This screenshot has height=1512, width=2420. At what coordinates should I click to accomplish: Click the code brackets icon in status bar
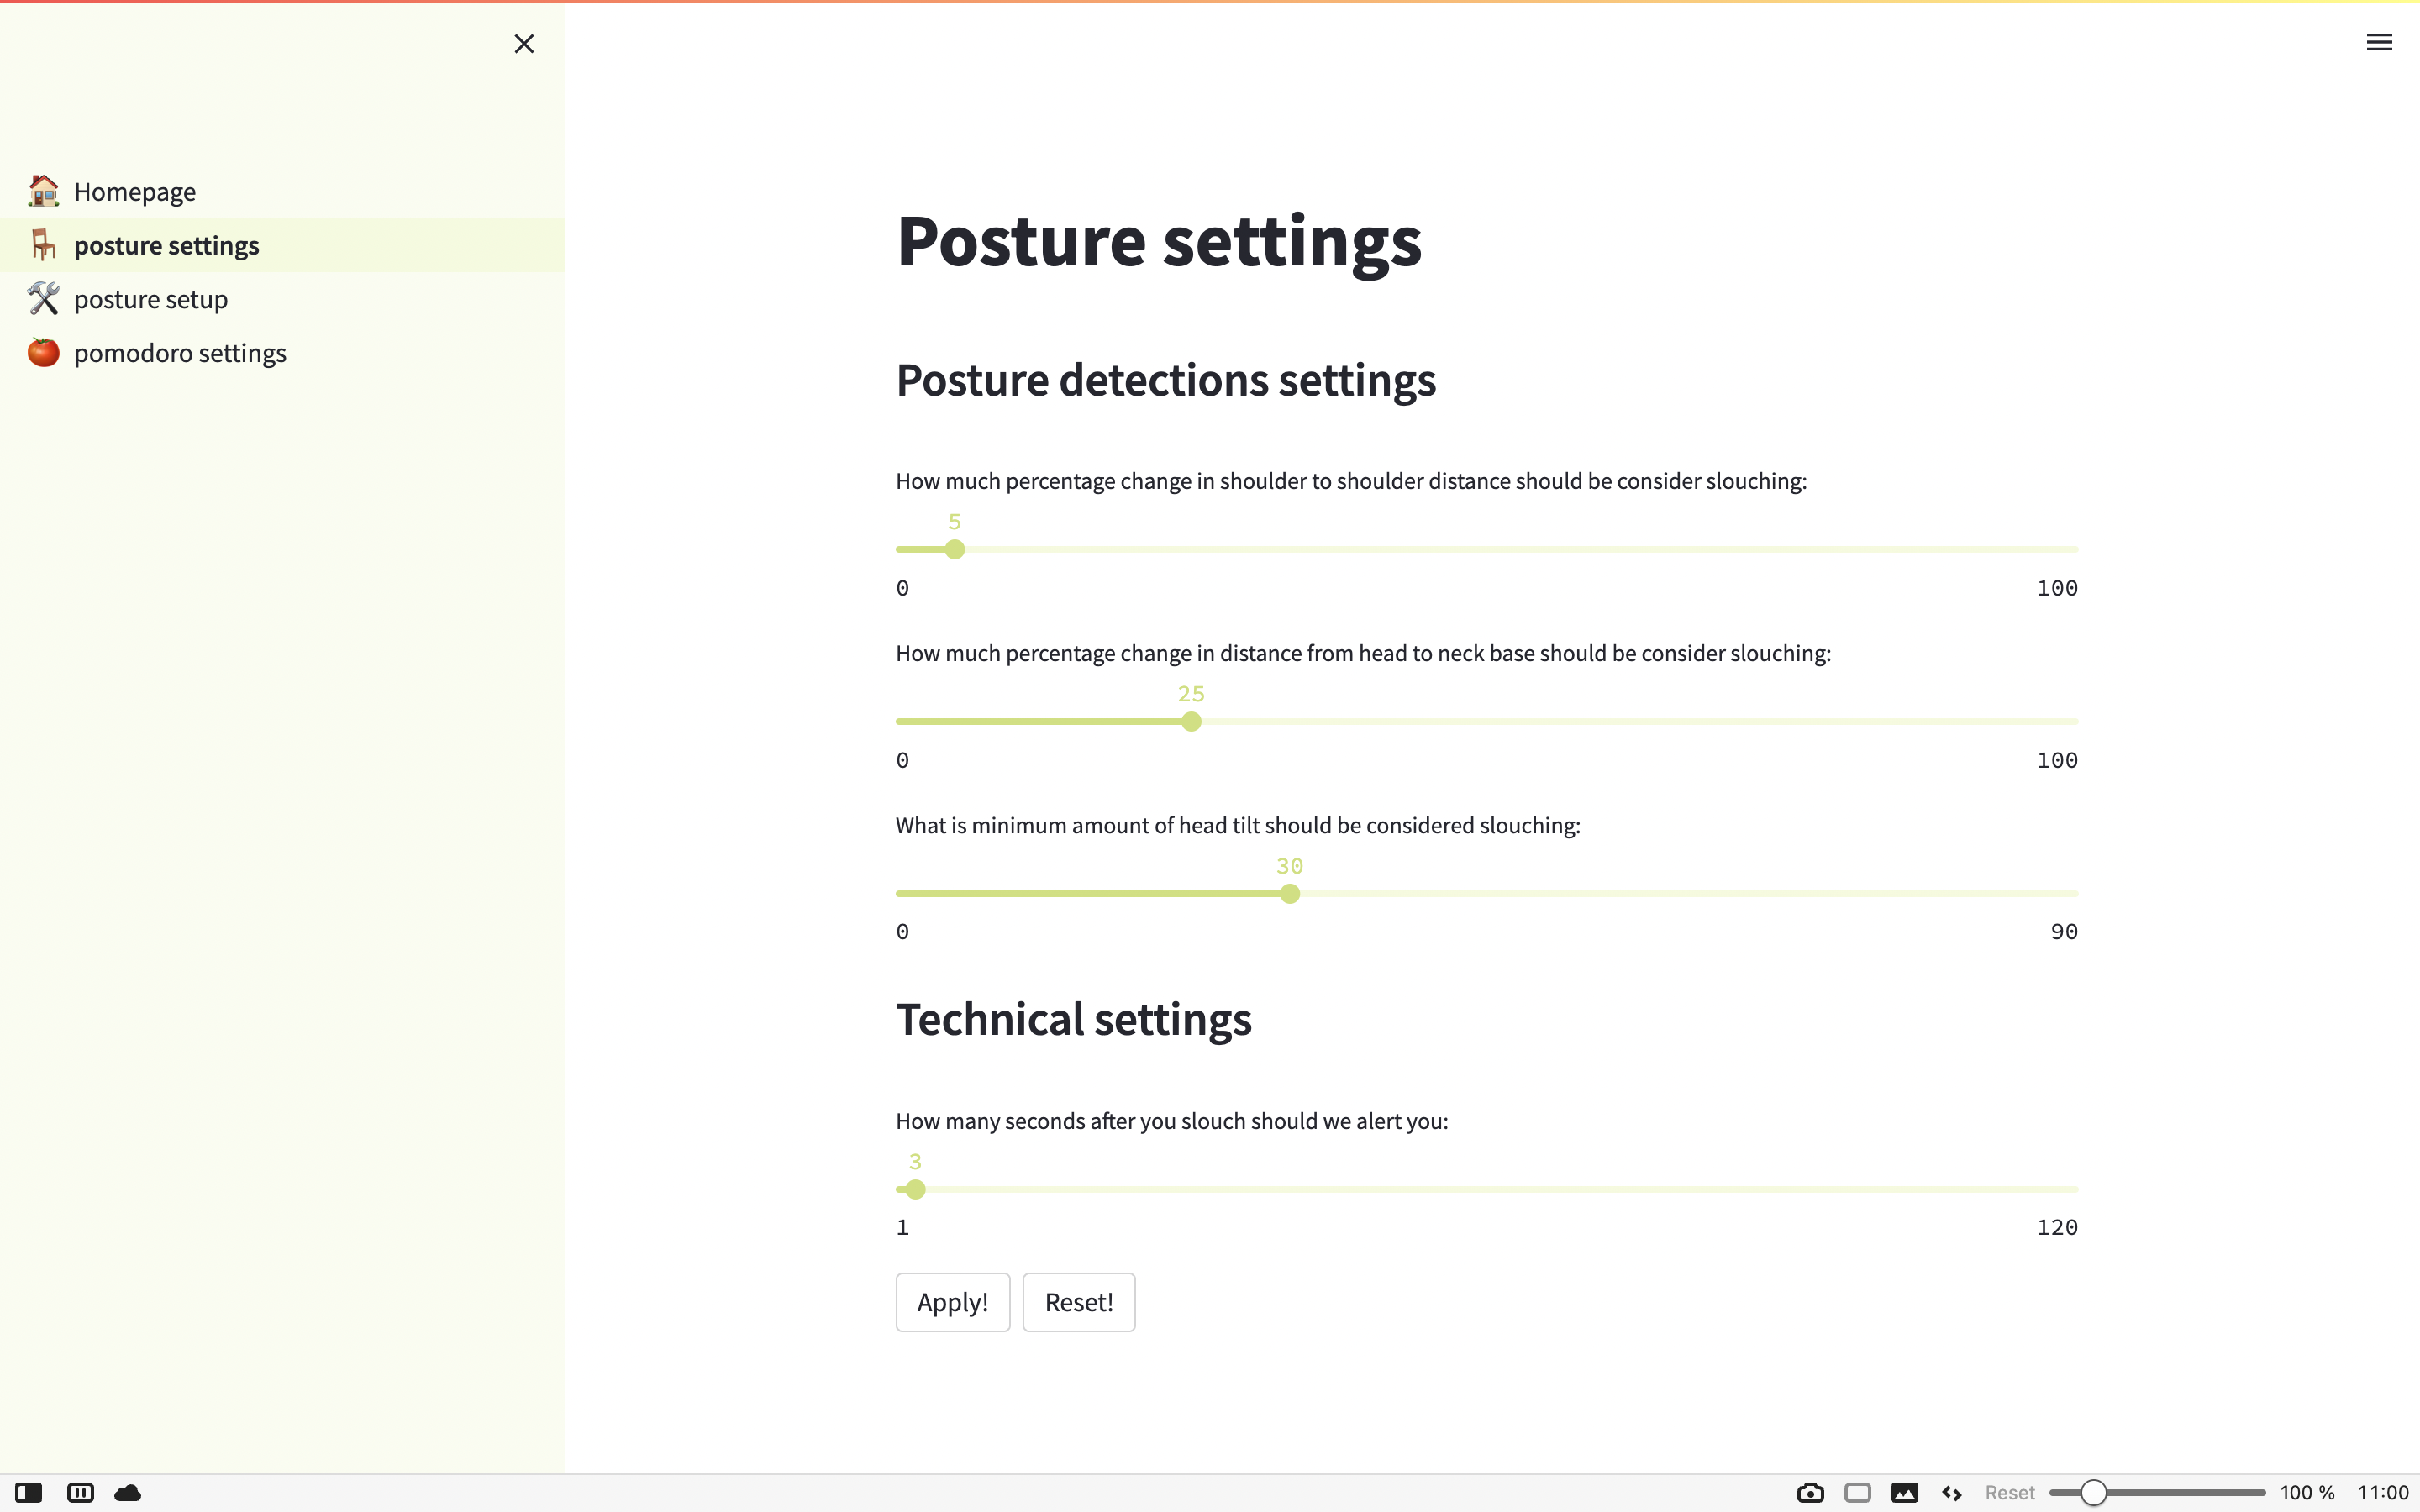[1951, 1493]
